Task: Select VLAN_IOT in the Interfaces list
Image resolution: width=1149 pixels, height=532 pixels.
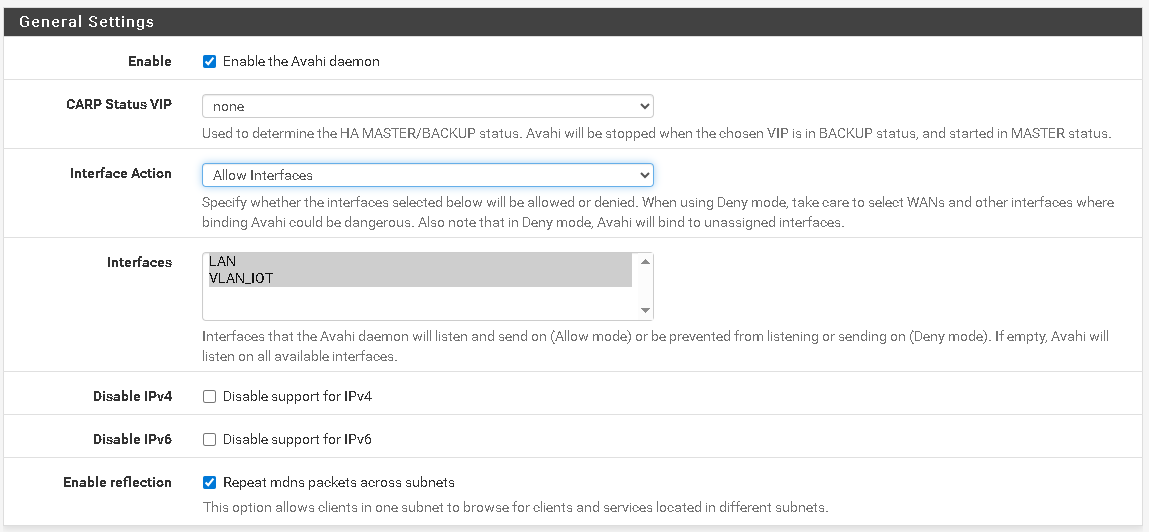Action: click(418, 279)
